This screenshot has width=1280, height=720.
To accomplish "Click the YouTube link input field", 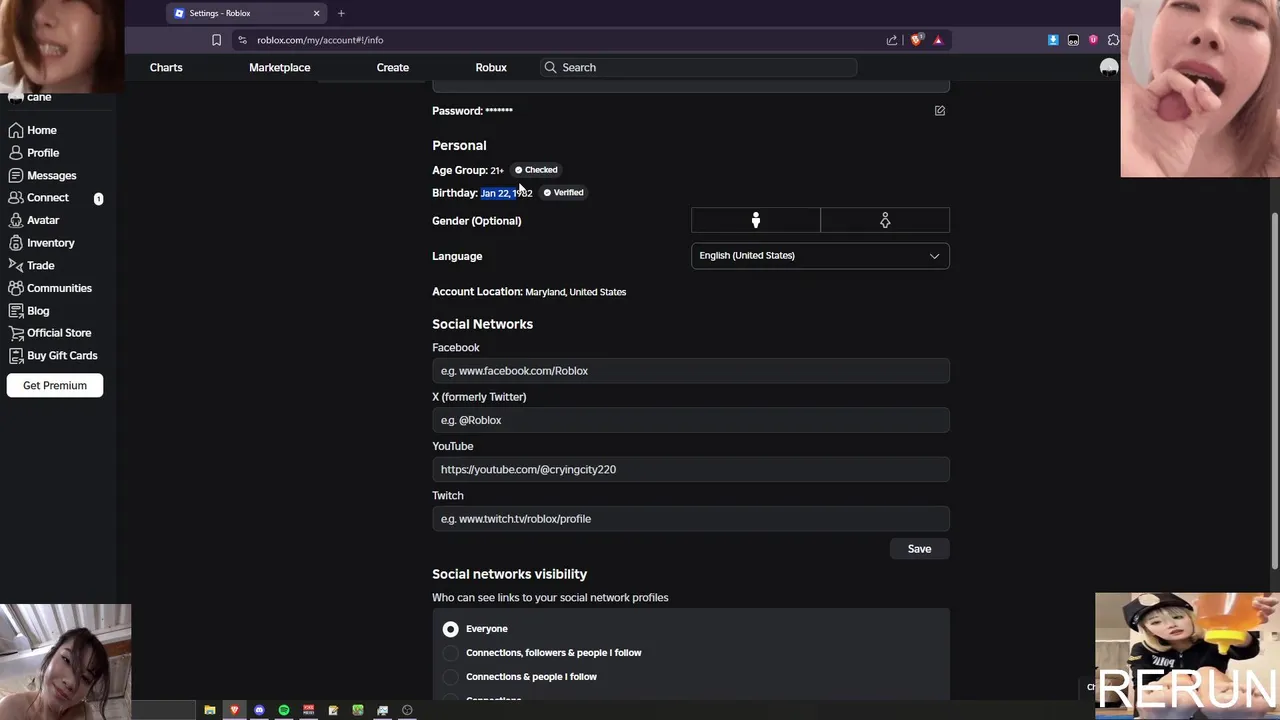I will [691, 469].
